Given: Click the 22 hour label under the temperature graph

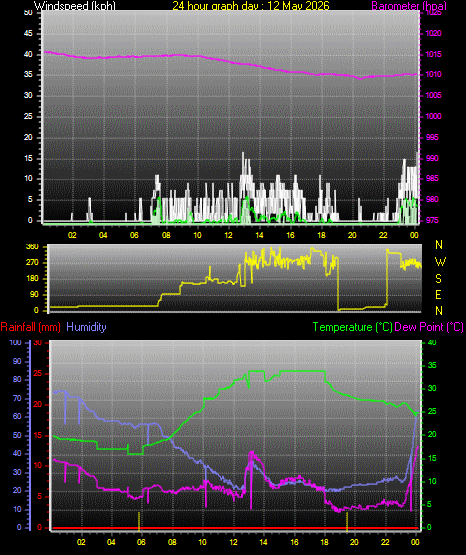Looking at the screenshot, I should 385,542.
